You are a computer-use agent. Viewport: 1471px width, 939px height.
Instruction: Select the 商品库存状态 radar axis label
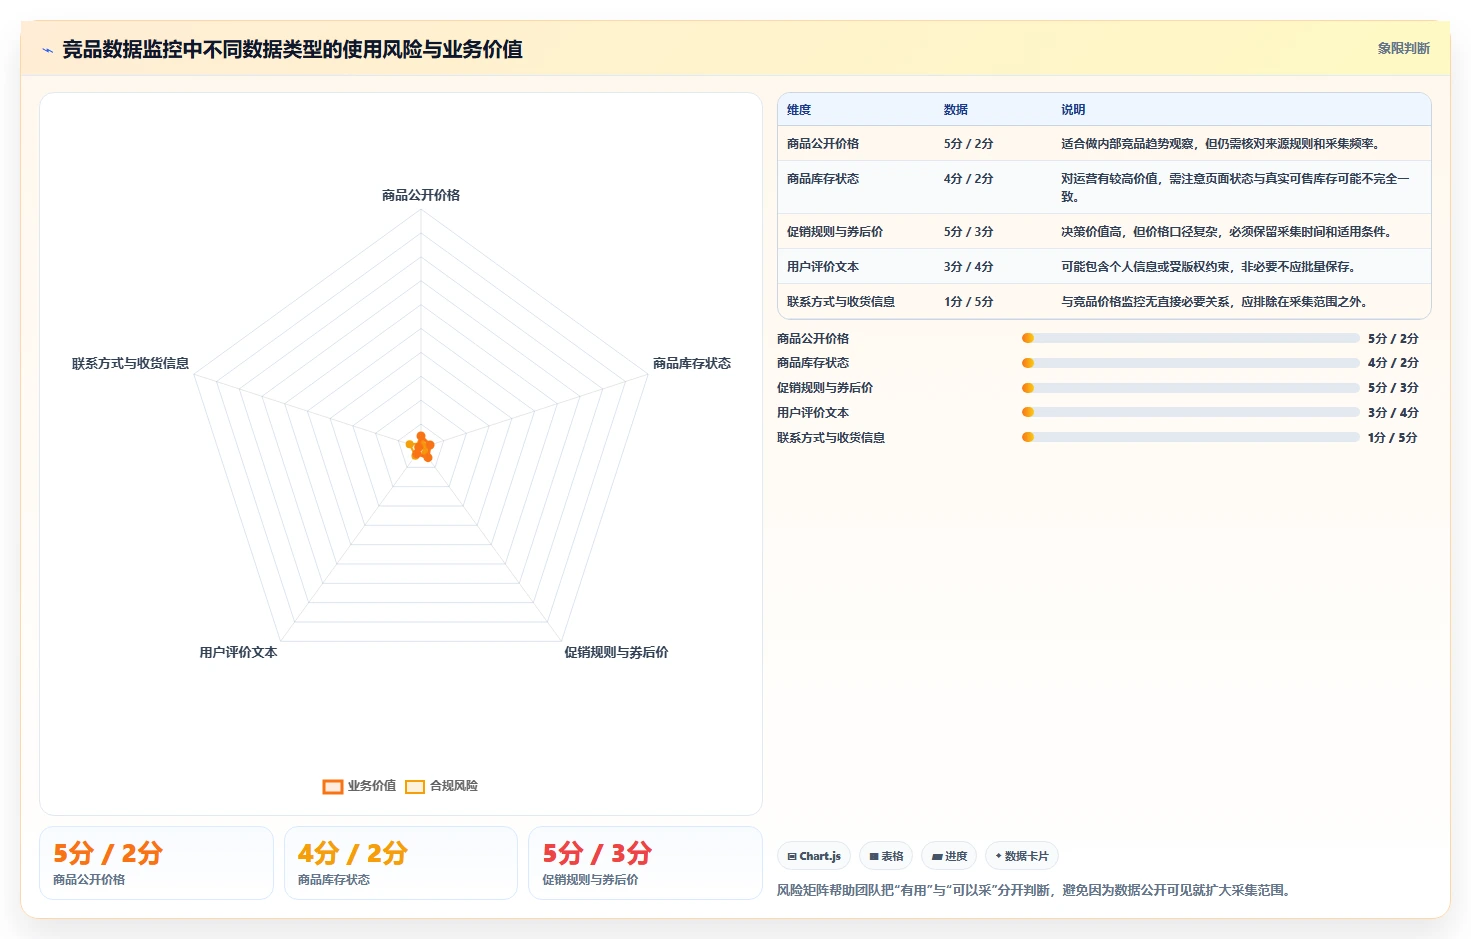coord(692,363)
